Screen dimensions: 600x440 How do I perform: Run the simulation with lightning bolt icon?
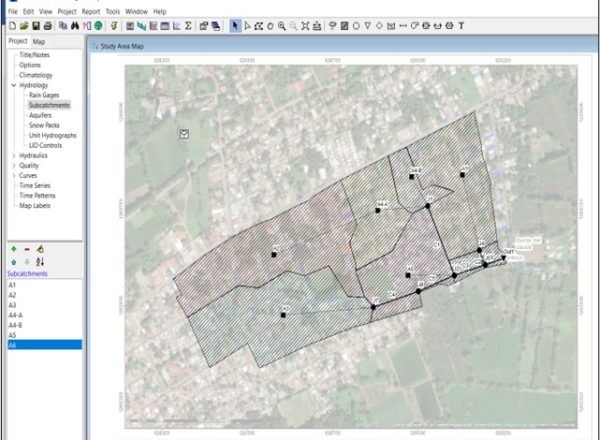(x=113, y=24)
